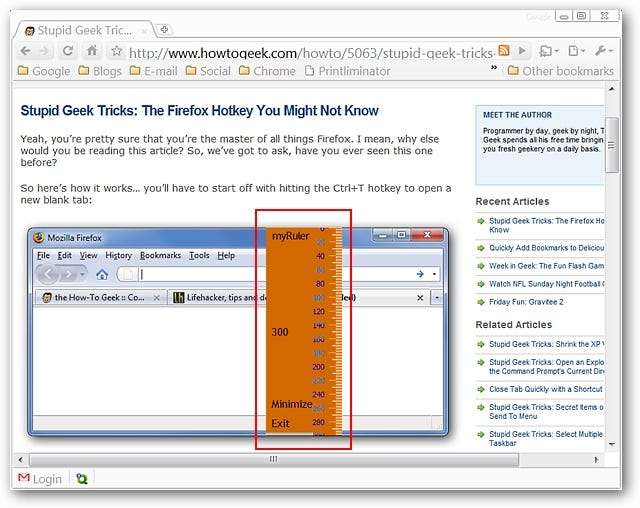Screen dimensions: 640x508
Task: Open the Help menu in Firefox
Action: 226,256
